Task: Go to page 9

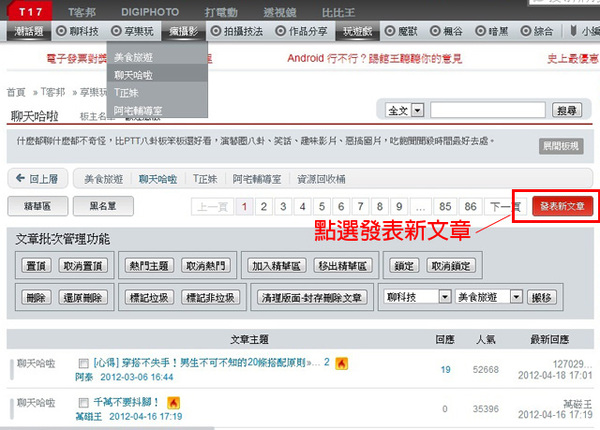Action: tap(399, 207)
